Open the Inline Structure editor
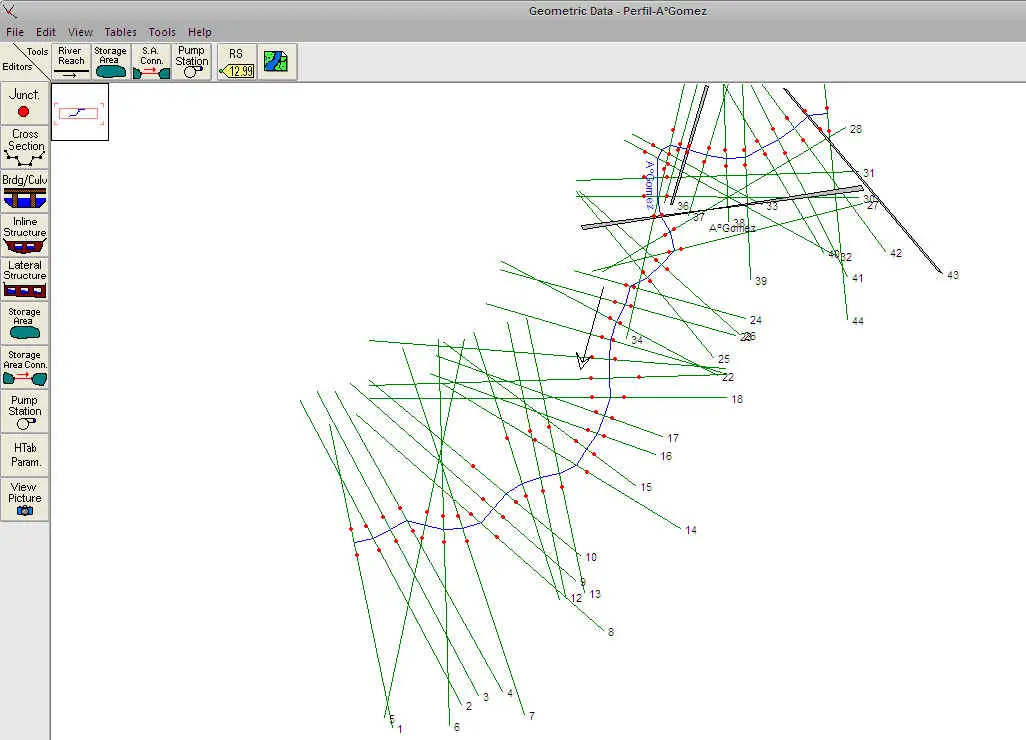 24,234
